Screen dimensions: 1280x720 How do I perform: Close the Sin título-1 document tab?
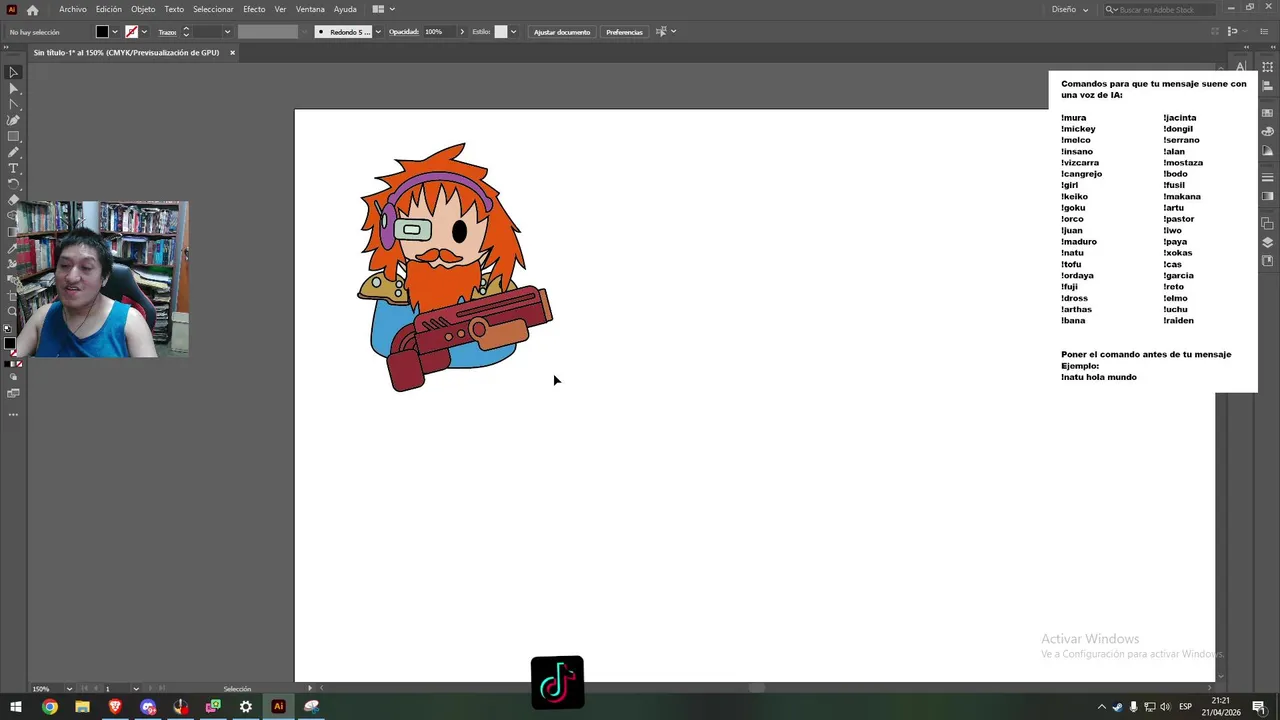pyautogui.click(x=232, y=53)
